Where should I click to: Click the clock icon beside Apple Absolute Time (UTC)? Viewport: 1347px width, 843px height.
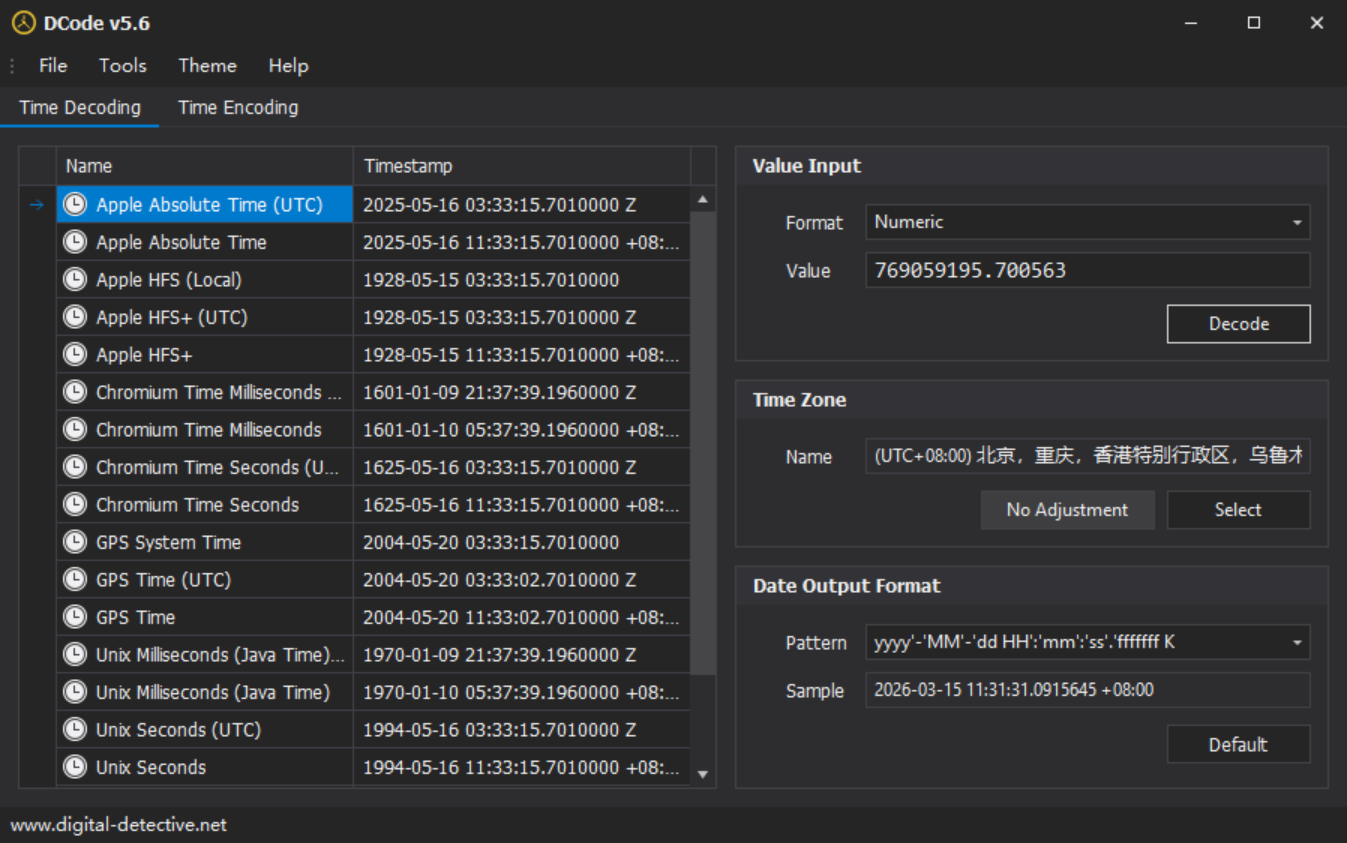click(75, 205)
